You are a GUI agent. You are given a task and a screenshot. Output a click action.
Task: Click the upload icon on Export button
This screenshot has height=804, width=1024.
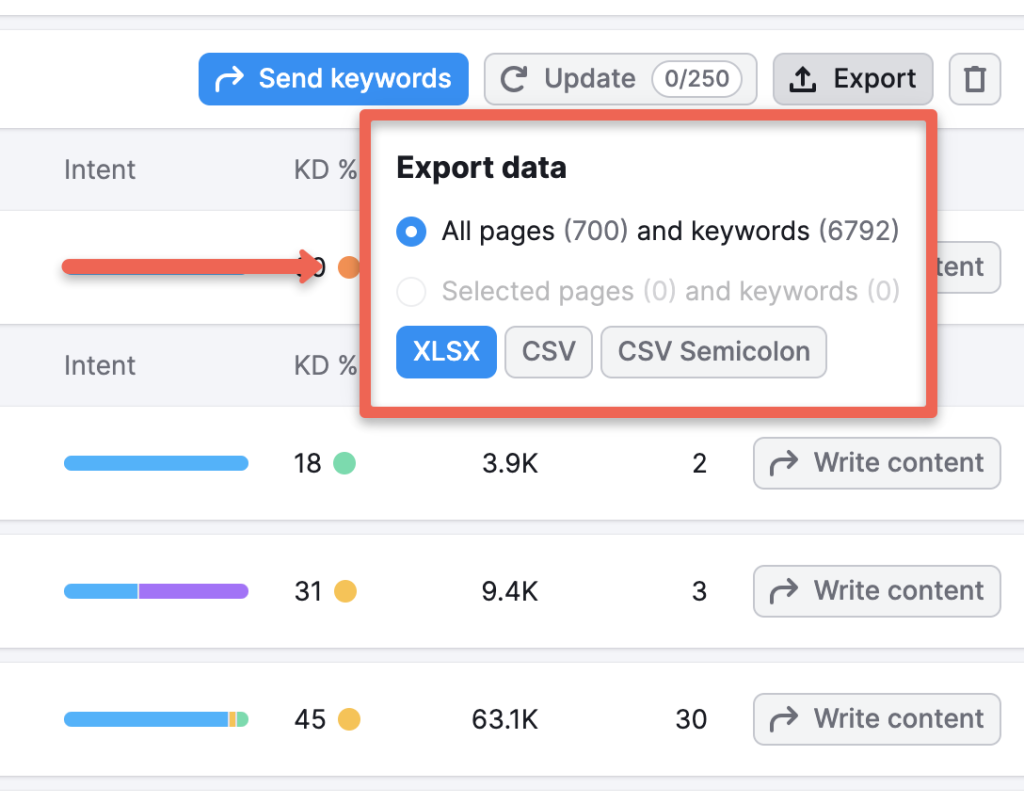tap(801, 78)
